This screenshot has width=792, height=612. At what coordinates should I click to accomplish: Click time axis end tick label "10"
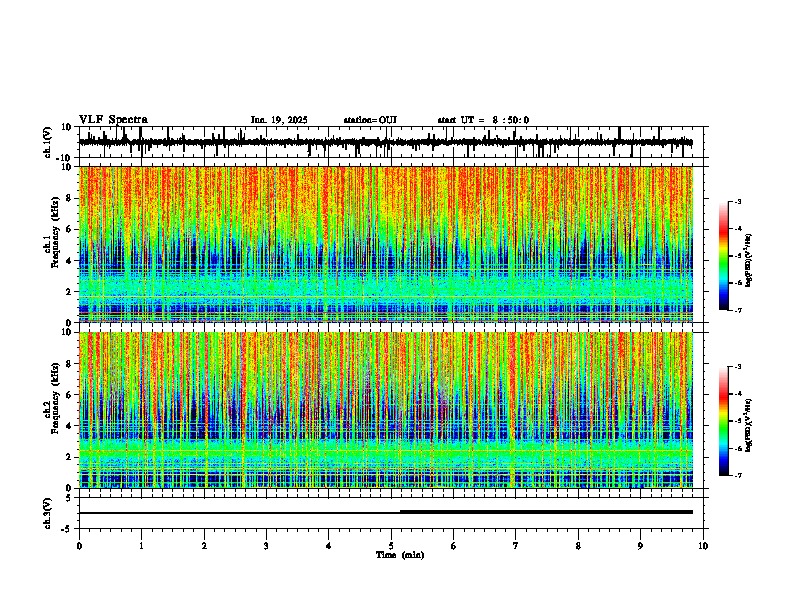point(703,546)
